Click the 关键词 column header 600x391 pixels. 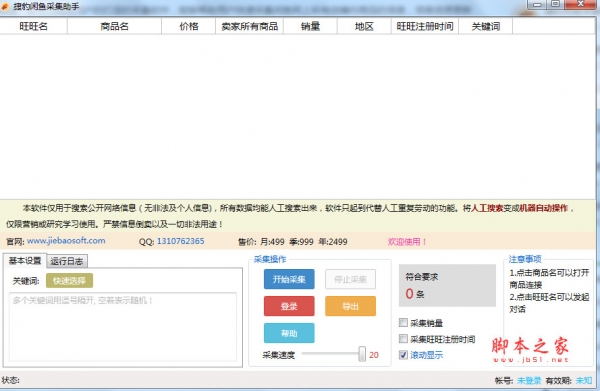pyautogui.click(x=486, y=26)
